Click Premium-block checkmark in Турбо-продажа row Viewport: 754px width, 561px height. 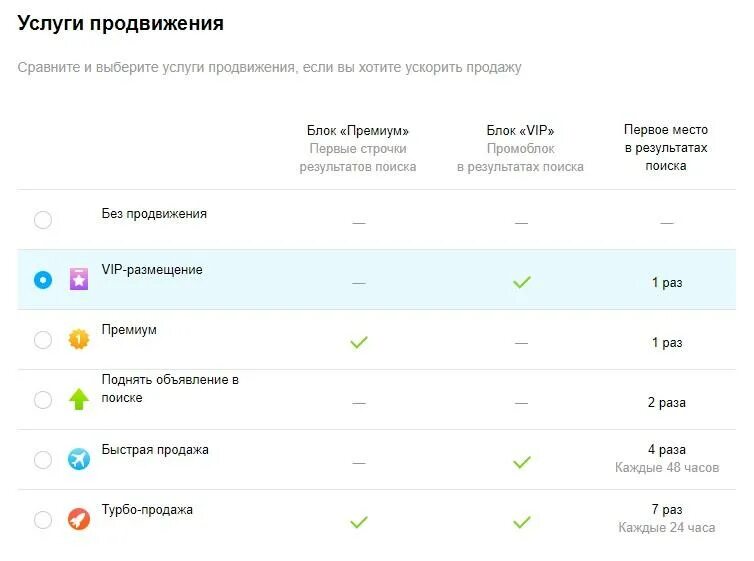point(359,522)
